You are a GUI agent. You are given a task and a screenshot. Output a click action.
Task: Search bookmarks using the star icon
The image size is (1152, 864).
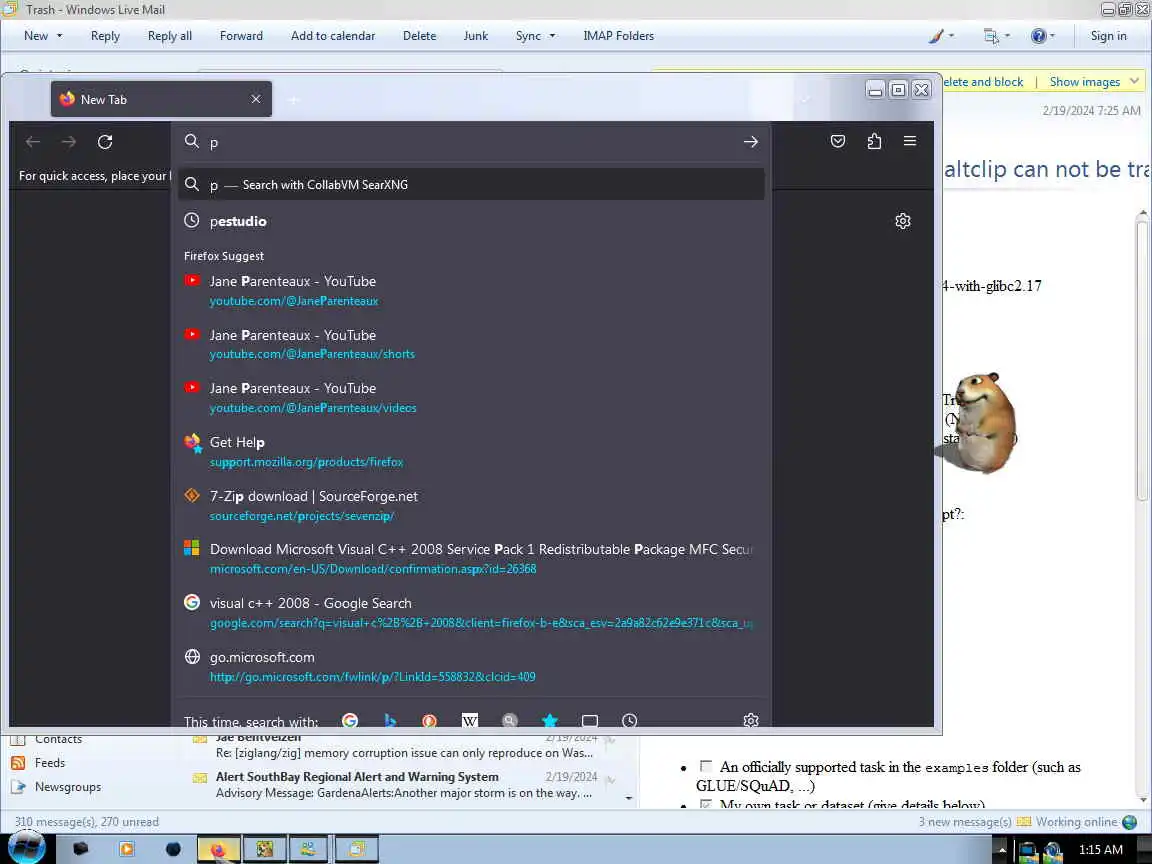pyautogui.click(x=550, y=720)
